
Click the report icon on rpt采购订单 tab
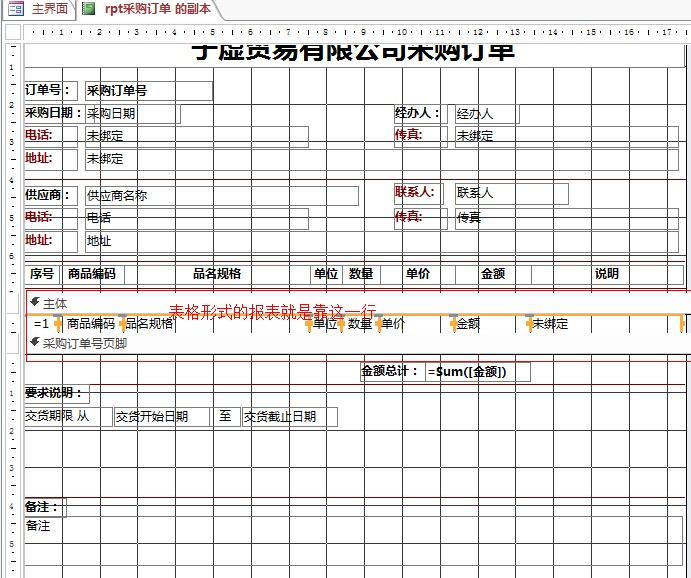click(89, 8)
